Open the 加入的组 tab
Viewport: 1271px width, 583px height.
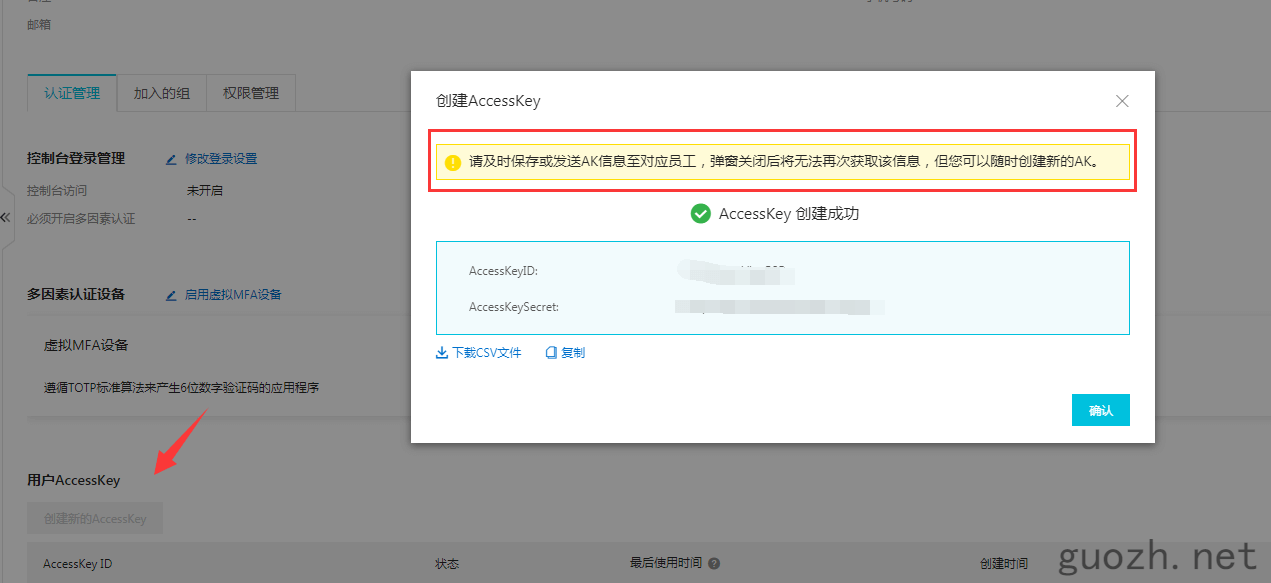click(x=162, y=93)
